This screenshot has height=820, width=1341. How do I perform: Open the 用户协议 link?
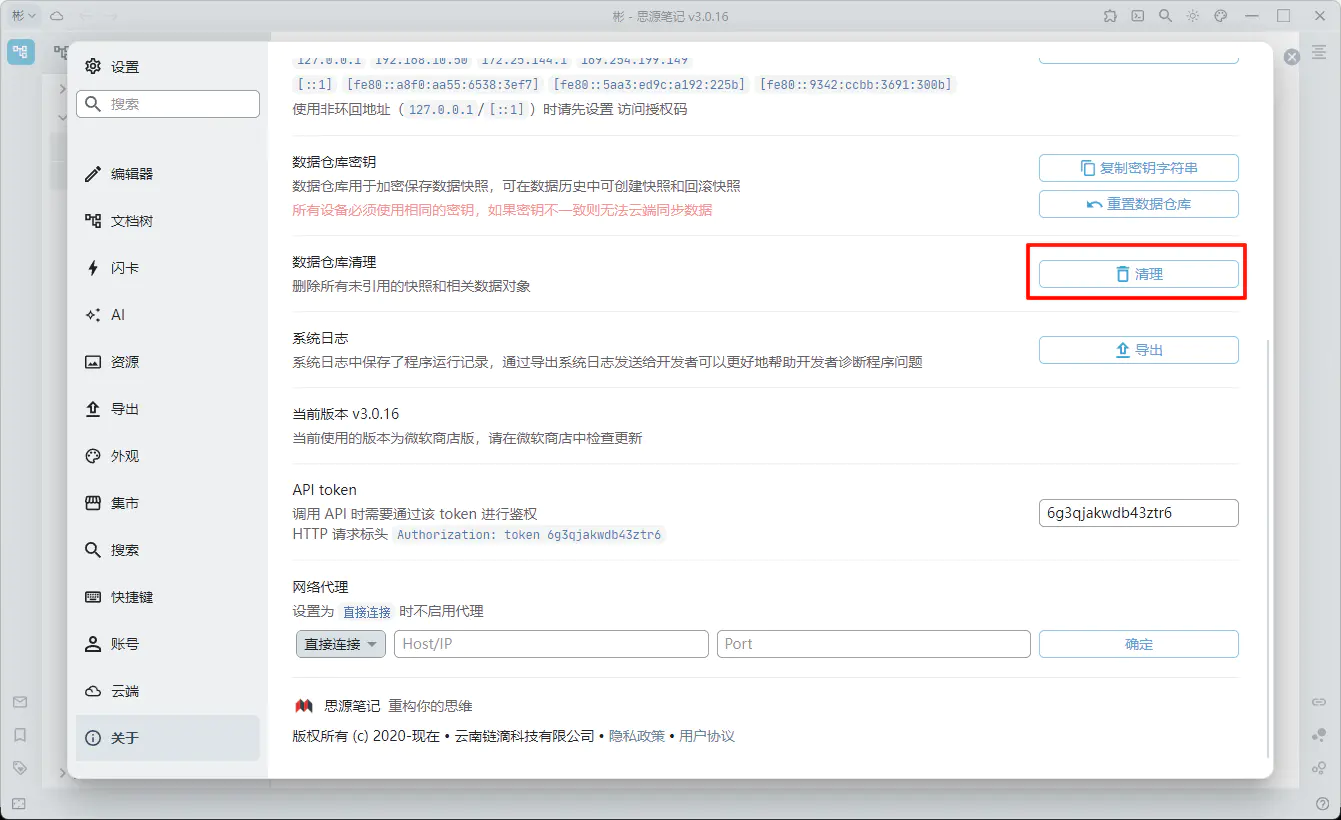(x=707, y=736)
